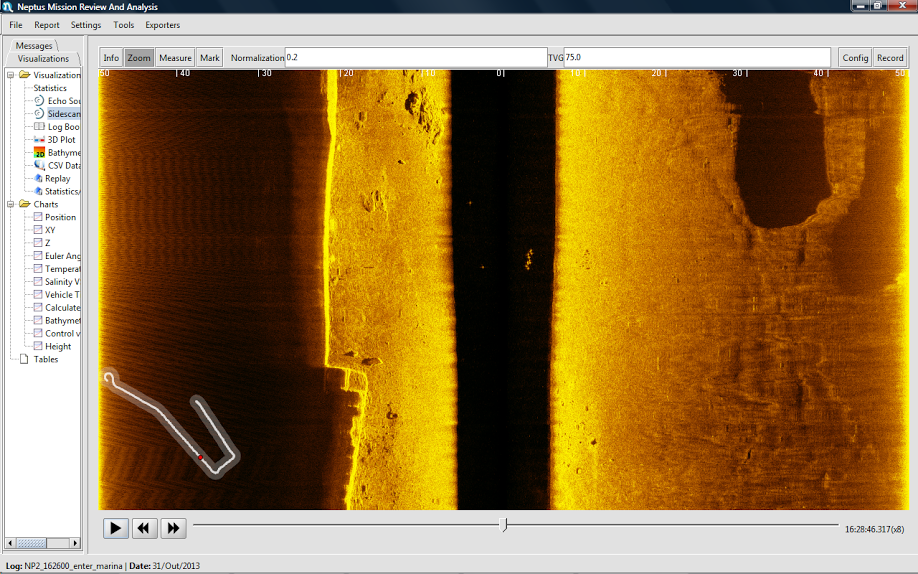The height and width of the screenshot is (574, 918).
Task: Click the TVG value field
Action: point(697,57)
